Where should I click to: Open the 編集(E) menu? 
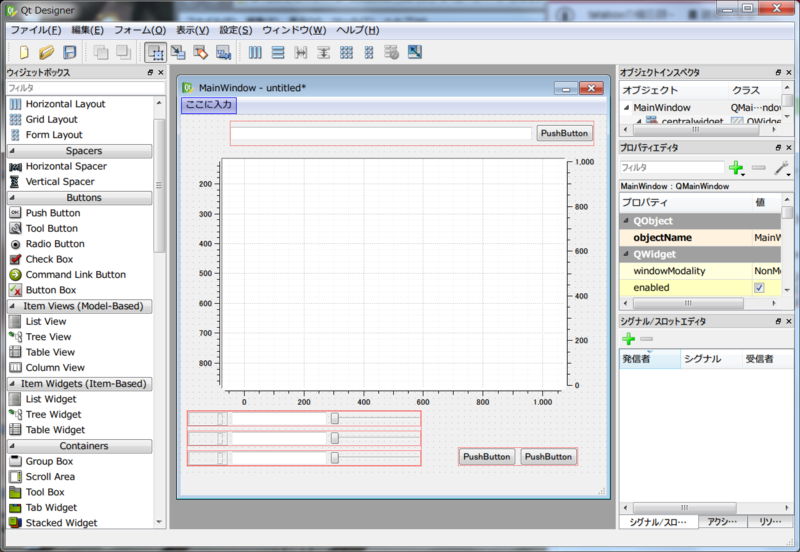[x=87, y=30]
